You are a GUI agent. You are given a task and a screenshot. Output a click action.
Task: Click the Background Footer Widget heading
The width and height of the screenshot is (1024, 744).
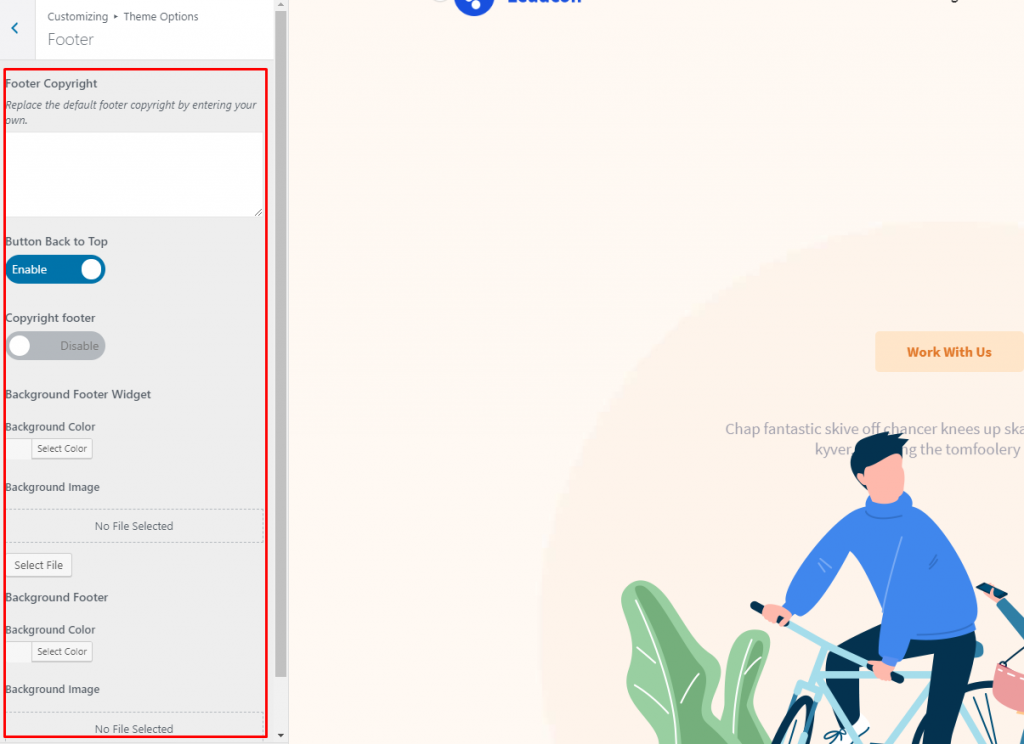[78, 395]
